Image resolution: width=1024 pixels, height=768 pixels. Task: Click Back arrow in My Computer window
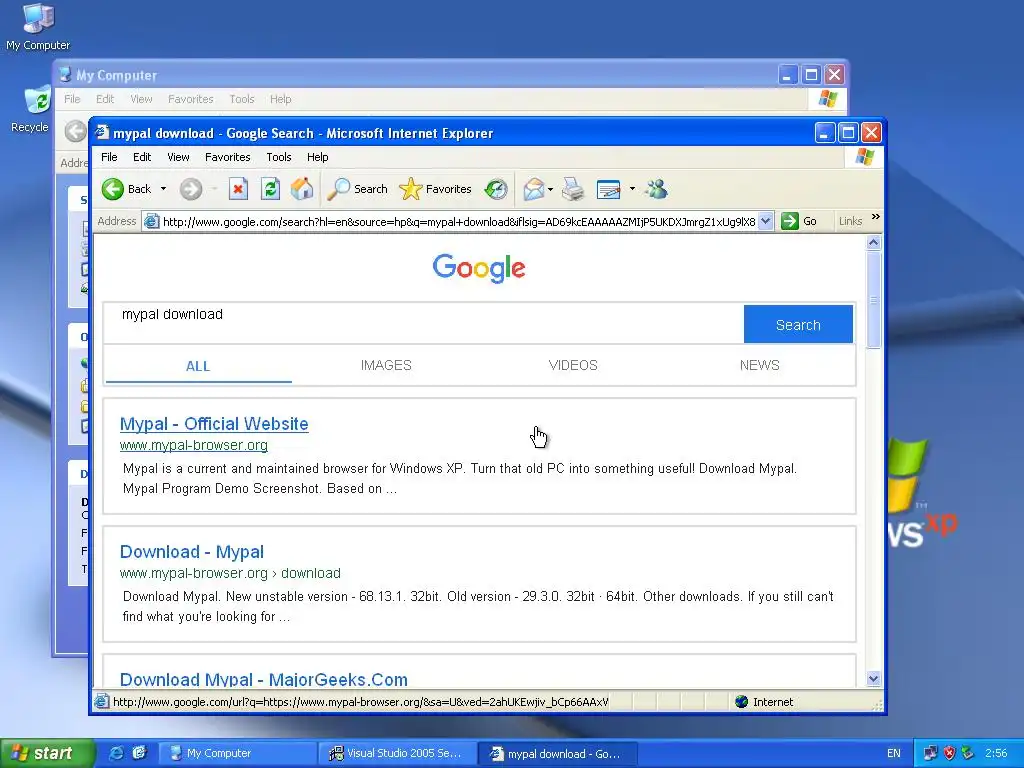76,131
